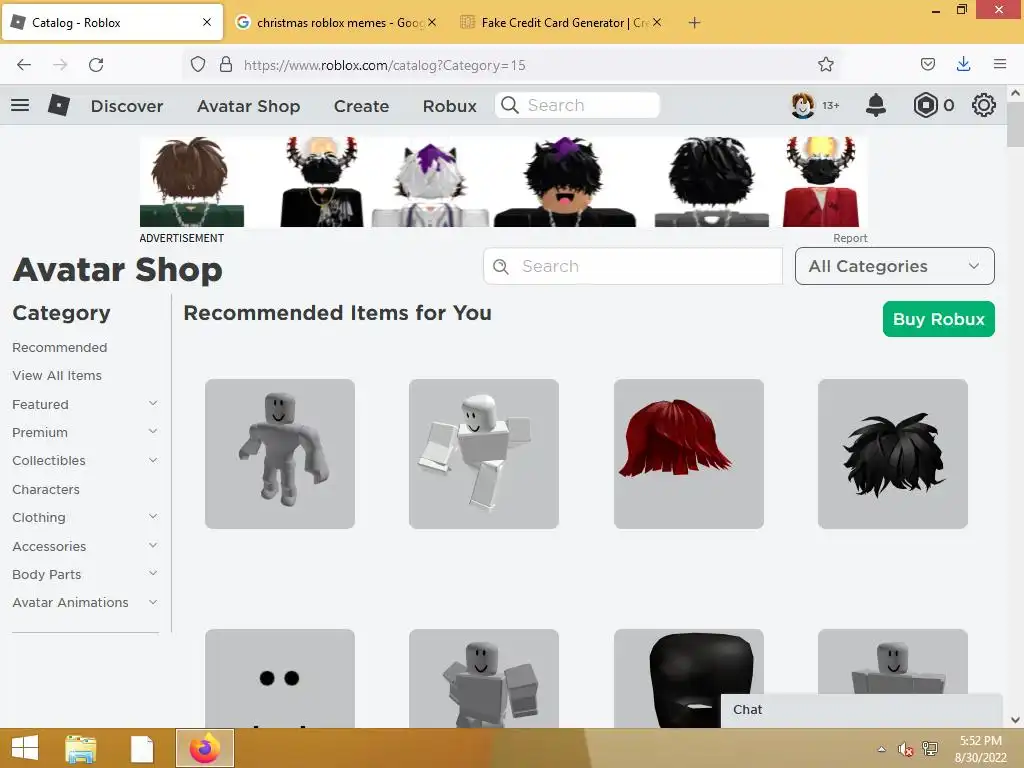Open the Robux balance icon
The width and height of the screenshot is (1024, 768).
pos(925,105)
